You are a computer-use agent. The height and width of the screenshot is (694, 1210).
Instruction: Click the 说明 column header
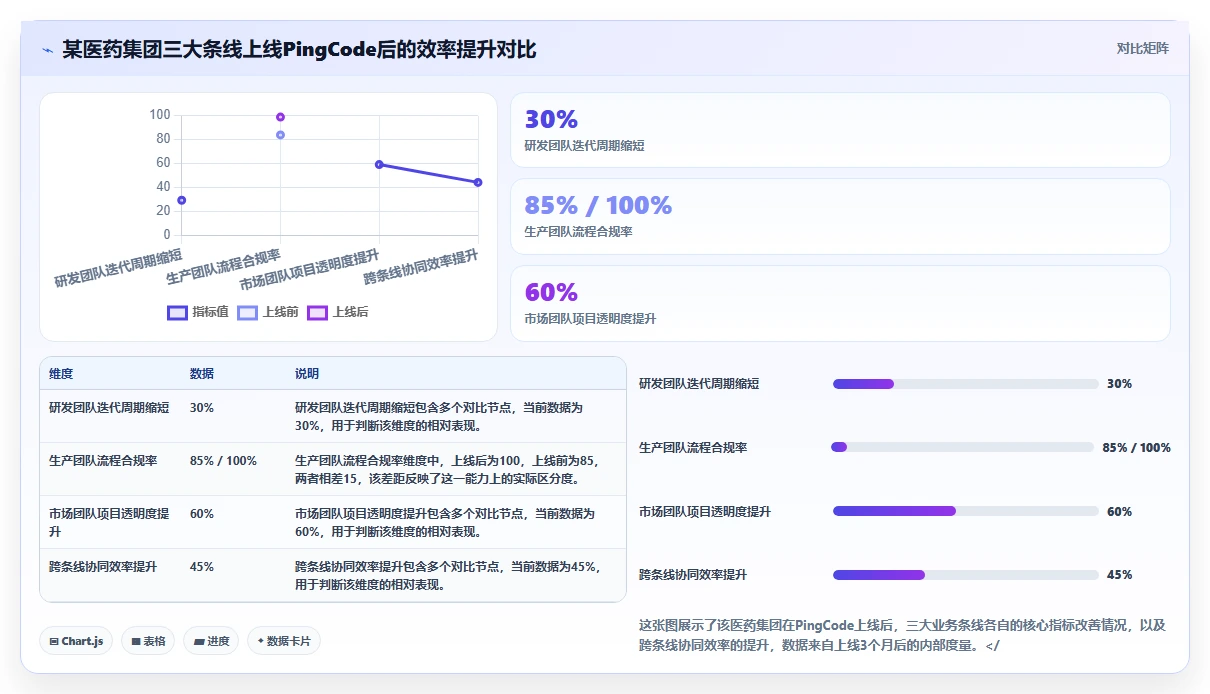(x=307, y=374)
